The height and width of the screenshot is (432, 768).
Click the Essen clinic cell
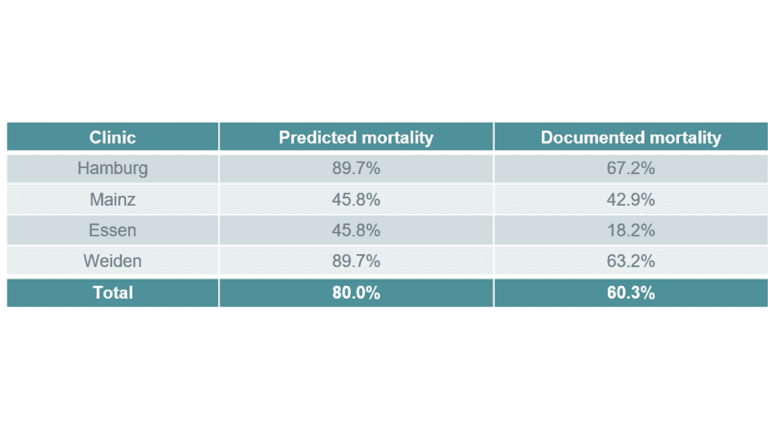112,230
